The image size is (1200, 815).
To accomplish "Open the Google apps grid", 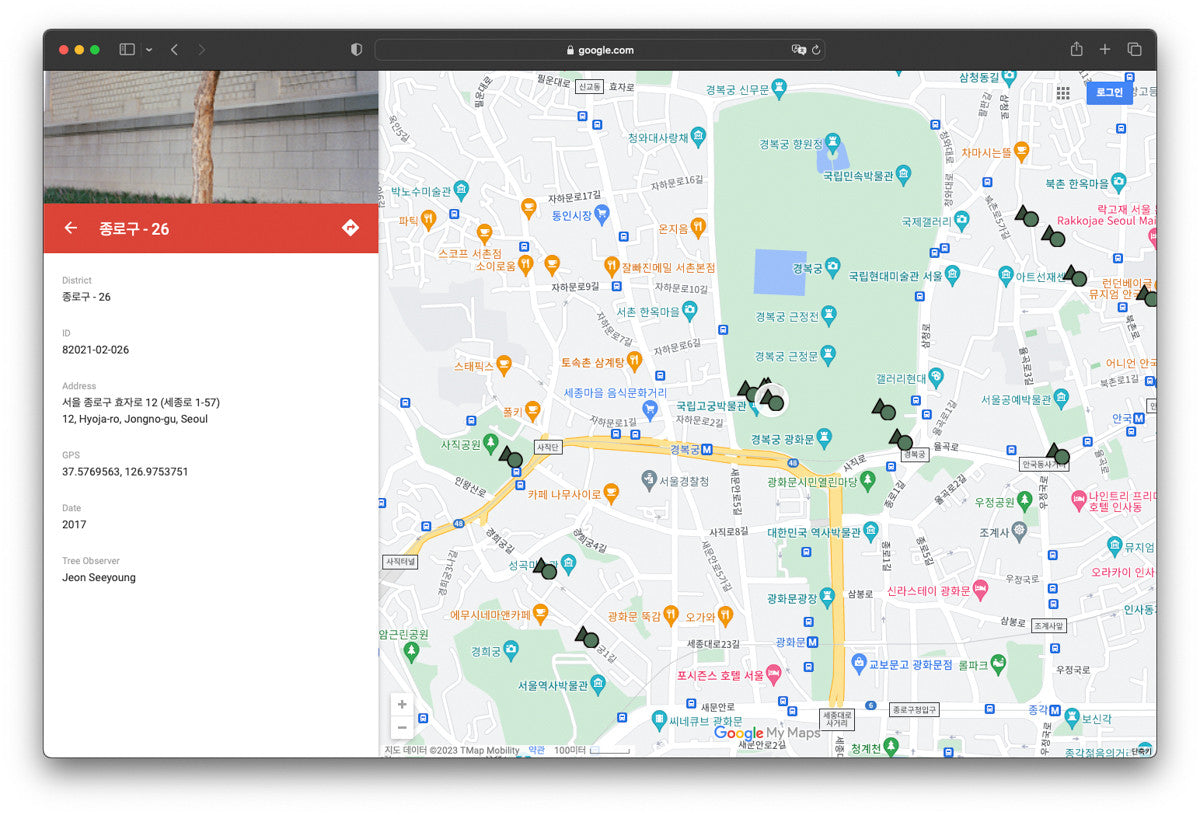I will click(x=1063, y=92).
